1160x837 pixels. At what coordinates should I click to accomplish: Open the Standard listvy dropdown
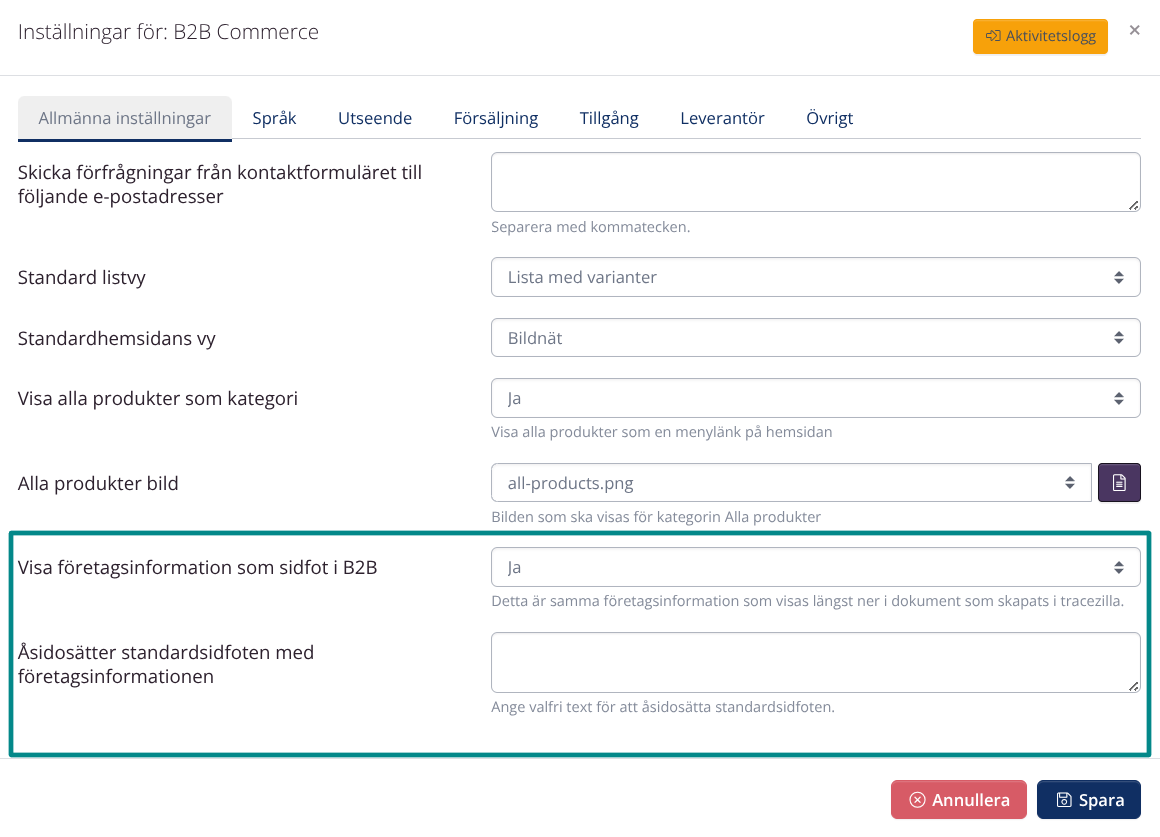(815, 277)
